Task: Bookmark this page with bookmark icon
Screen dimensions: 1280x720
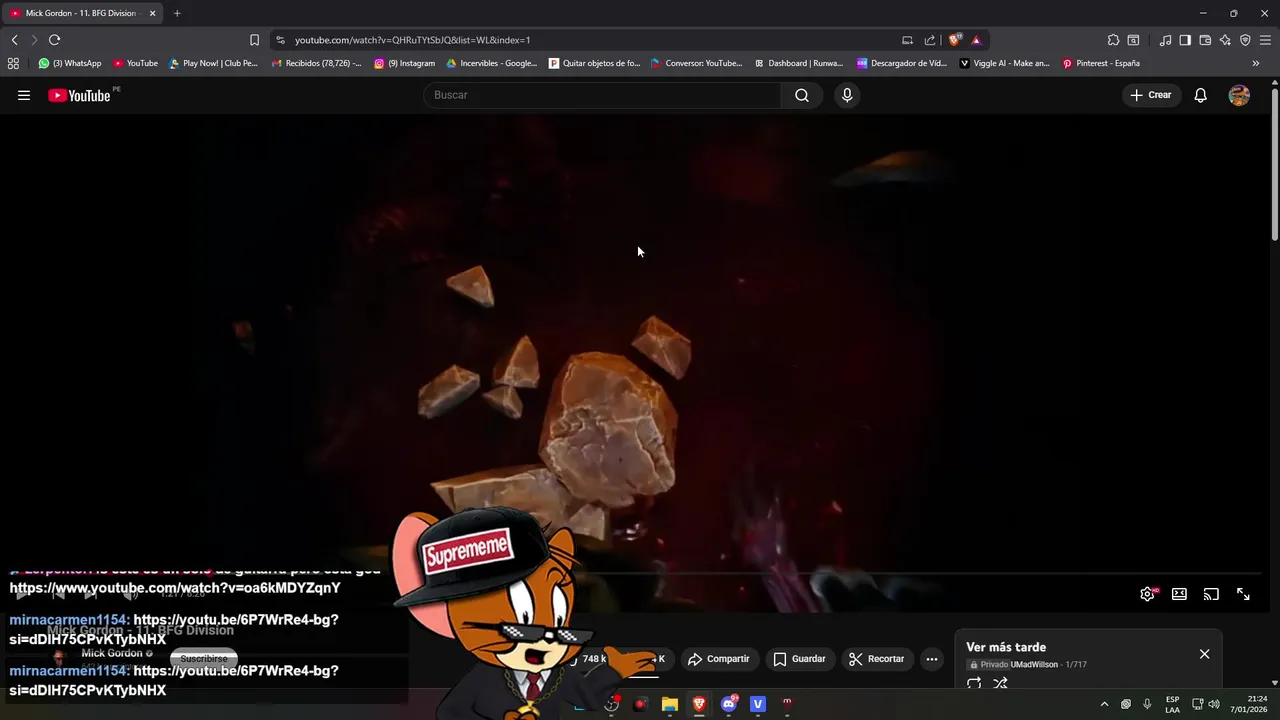Action: 254,40
